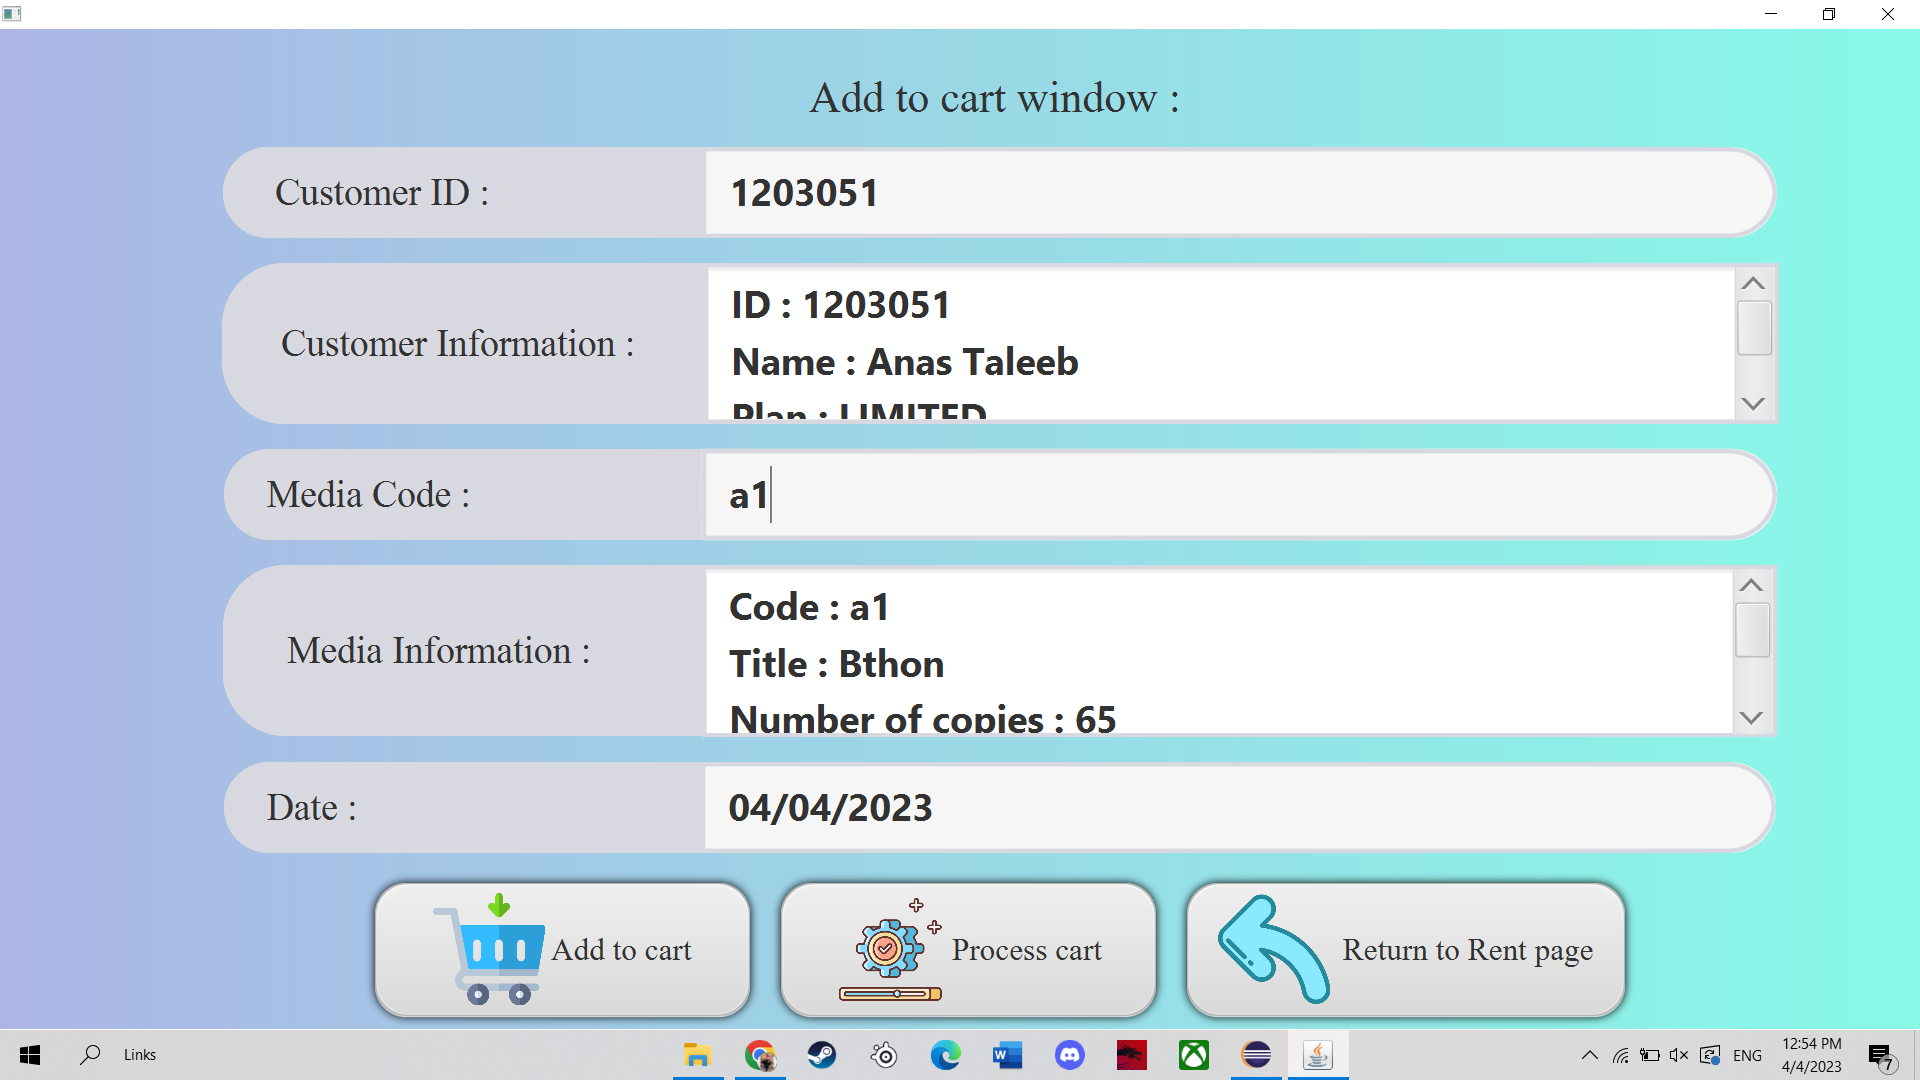
Task: Switch to the Eclipse IDE taskbar icon
Action: [1256, 1055]
